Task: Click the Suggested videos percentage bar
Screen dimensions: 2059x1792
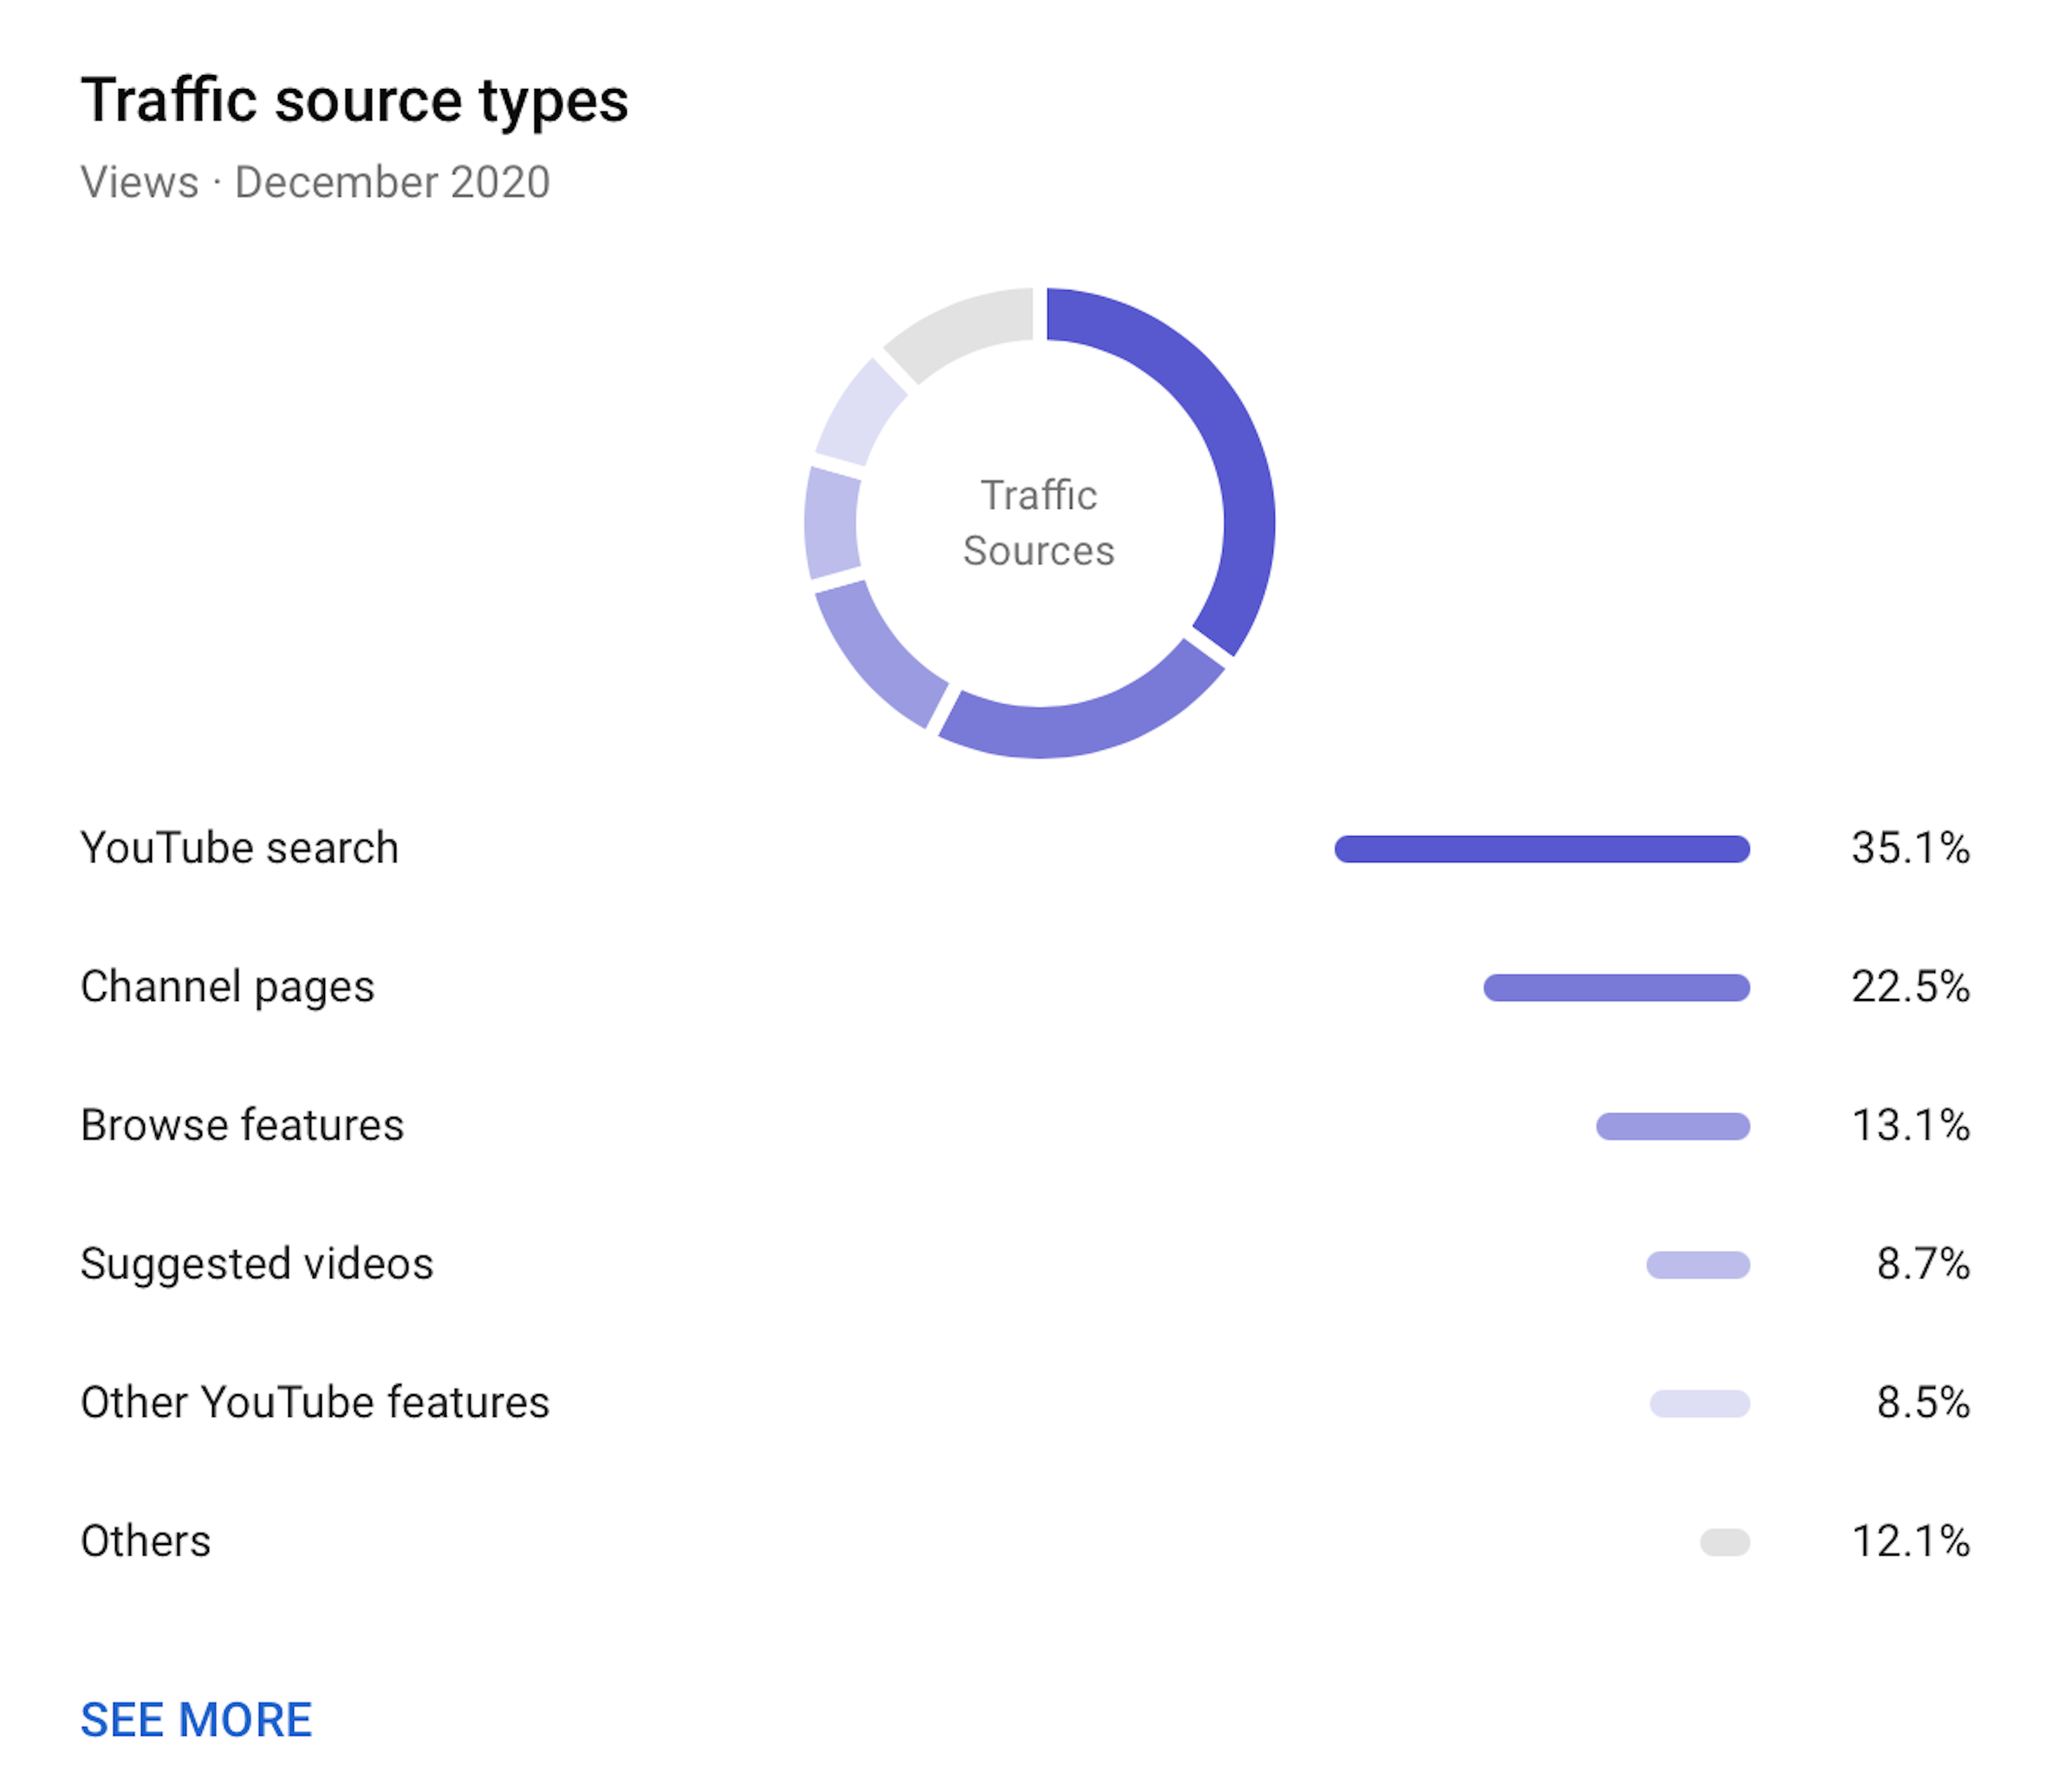Action: click(1697, 1265)
